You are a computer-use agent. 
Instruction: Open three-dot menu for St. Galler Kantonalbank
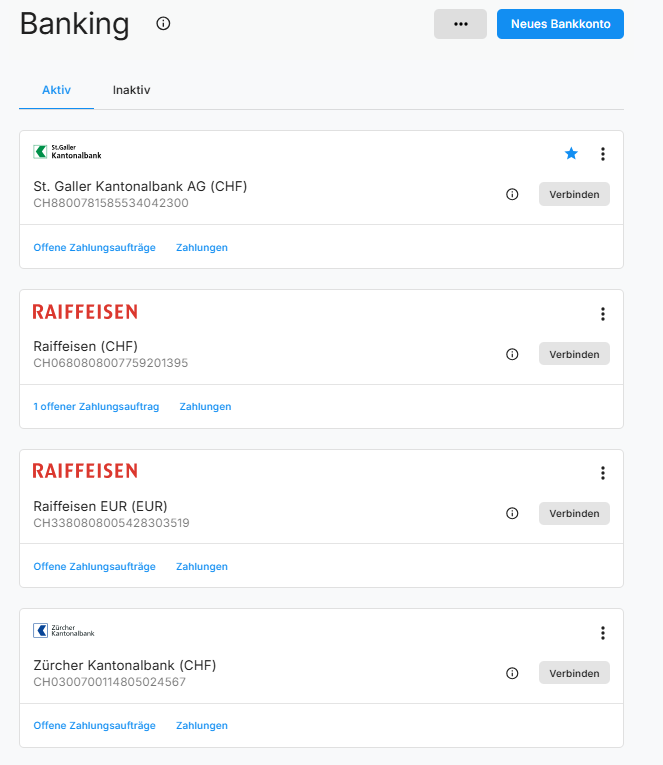[603, 154]
